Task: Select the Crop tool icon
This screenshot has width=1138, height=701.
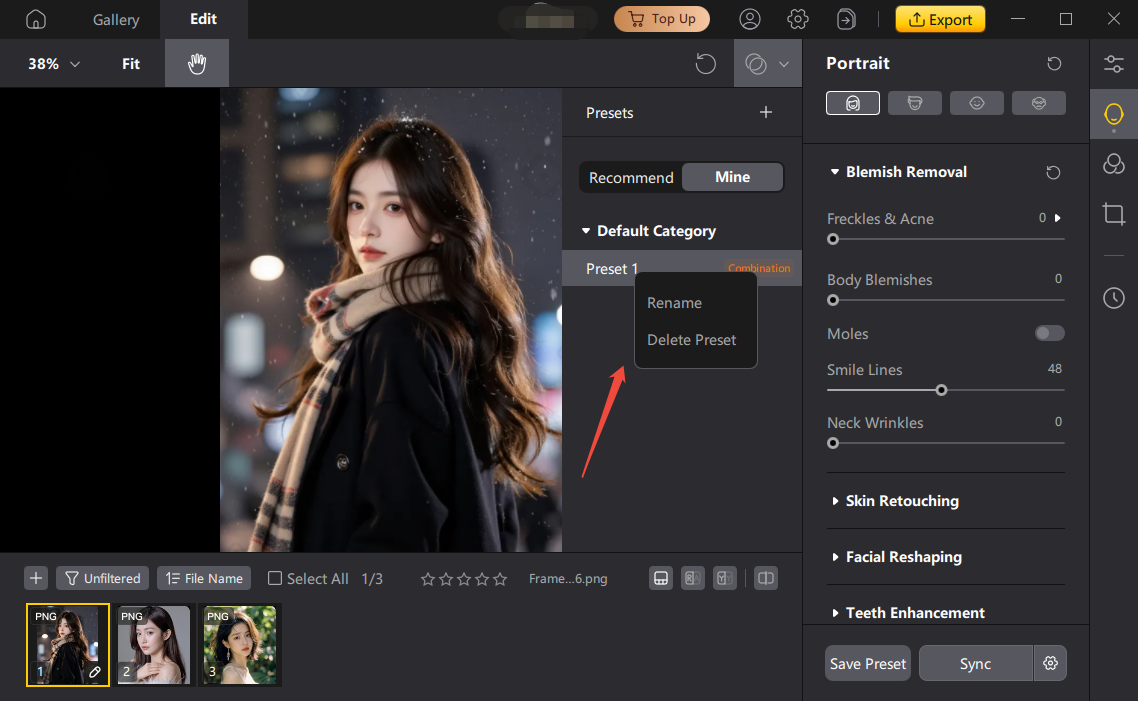Action: point(1113,214)
